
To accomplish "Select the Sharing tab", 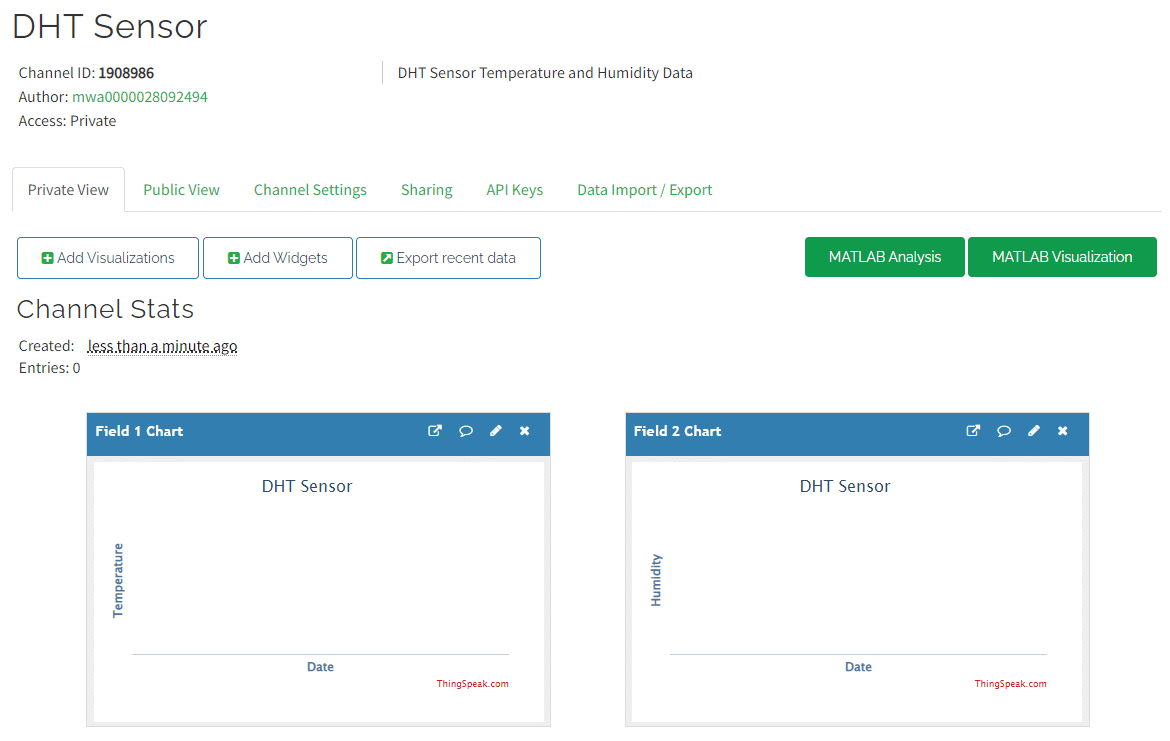I will point(426,189).
